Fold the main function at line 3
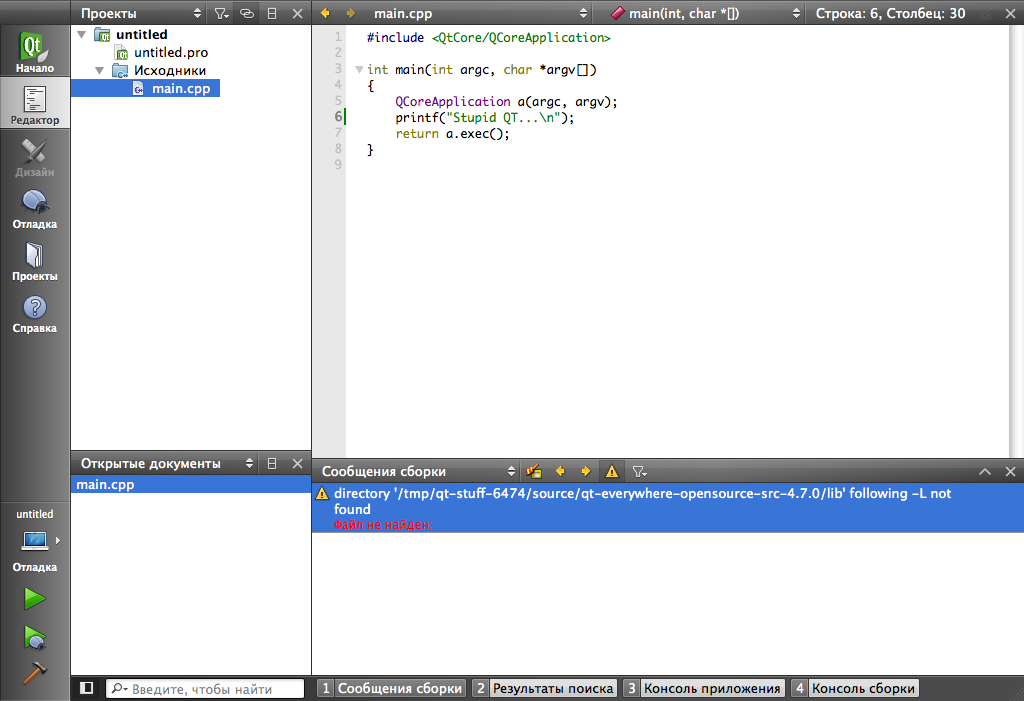This screenshot has height=701, width=1024. (359, 69)
